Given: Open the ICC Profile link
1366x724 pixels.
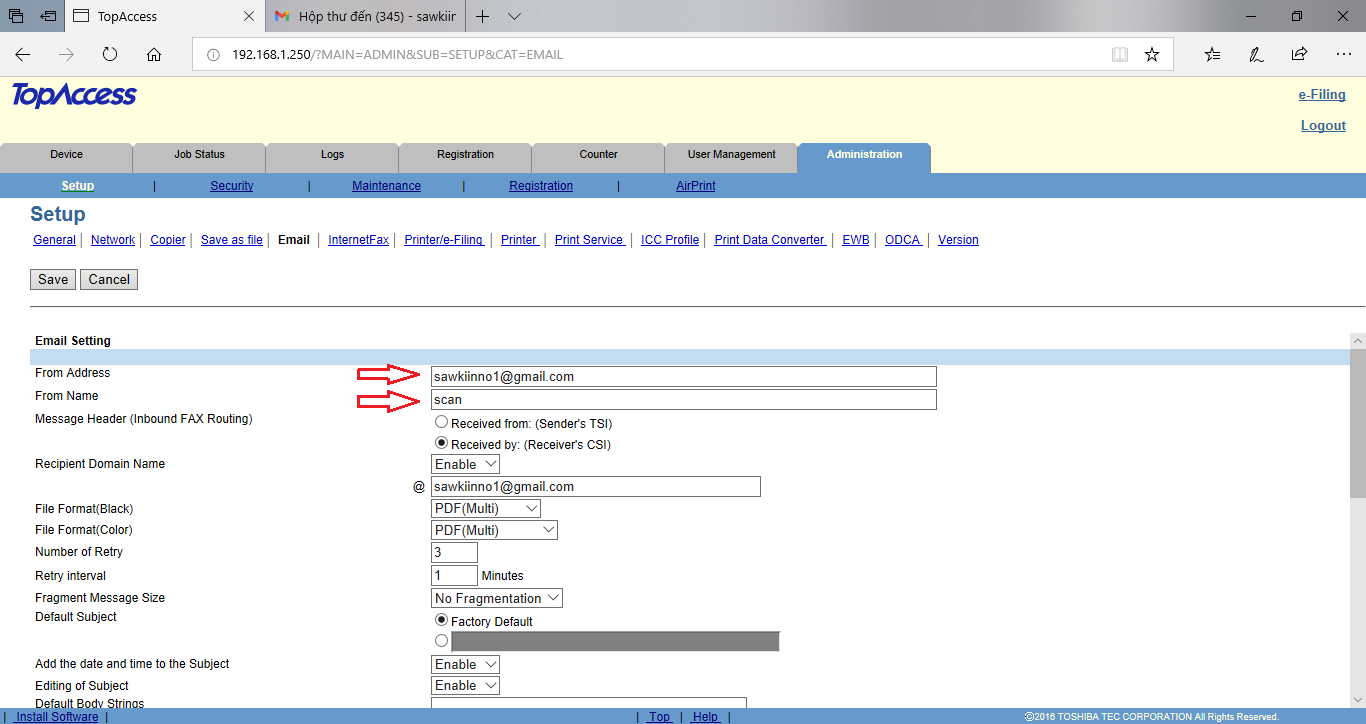Looking at the screenshot, I should [x=670, y=240].
